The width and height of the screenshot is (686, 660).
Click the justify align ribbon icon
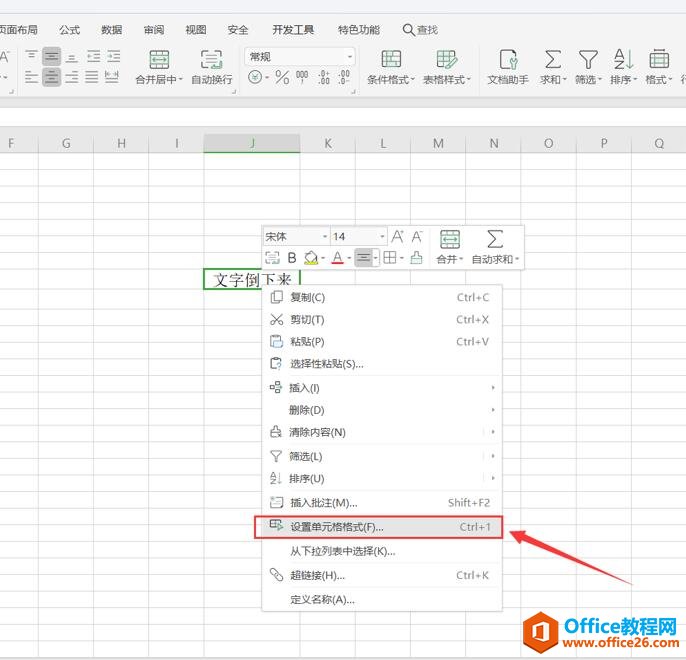pyautogui.click(x=92, y=77)
